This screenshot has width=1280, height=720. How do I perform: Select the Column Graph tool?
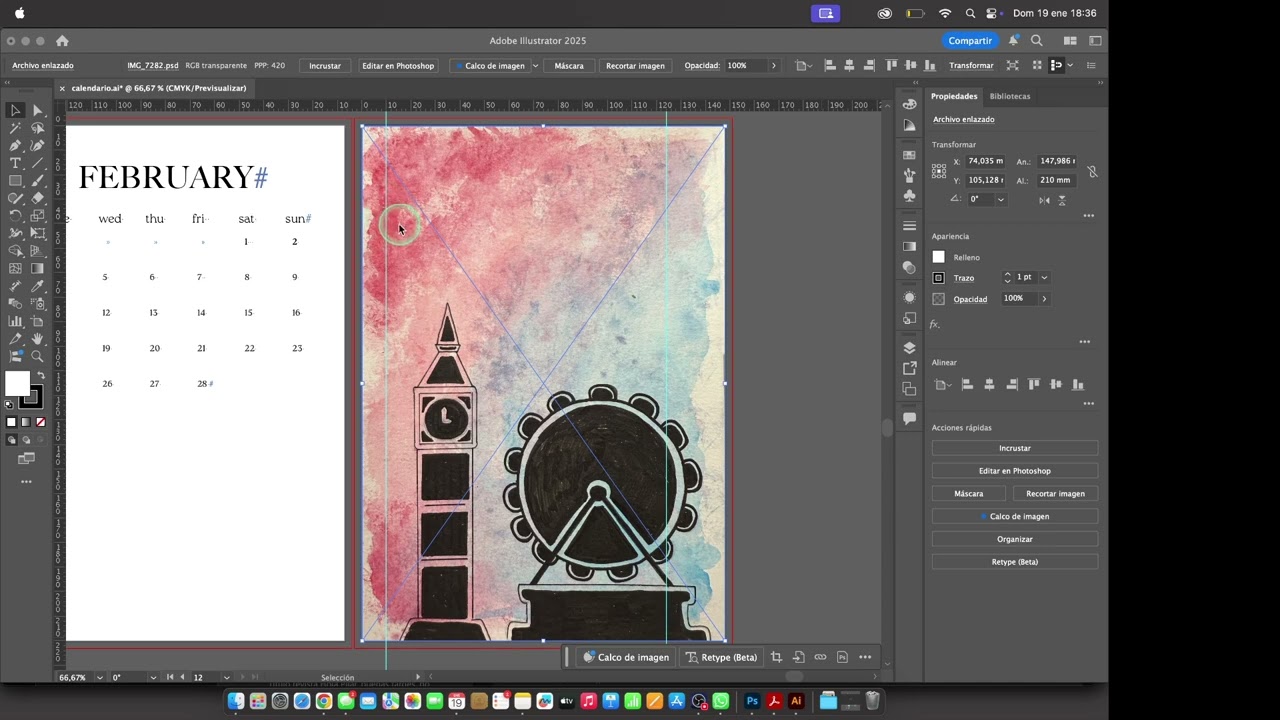(15, 321)
